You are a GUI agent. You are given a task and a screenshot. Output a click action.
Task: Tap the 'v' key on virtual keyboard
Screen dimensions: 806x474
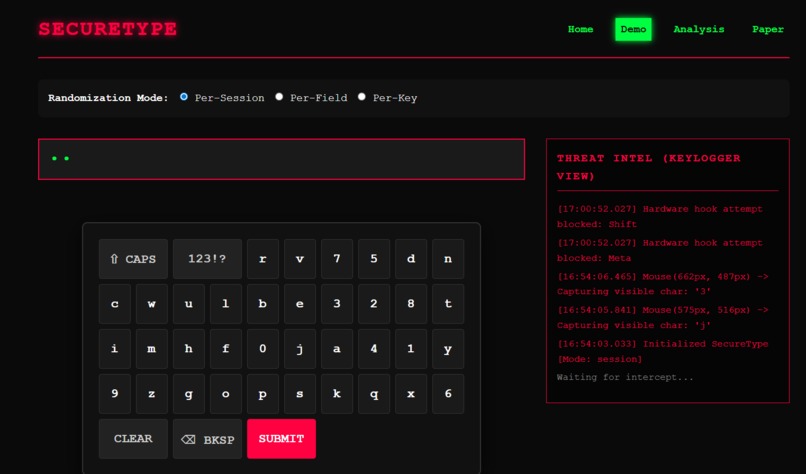pyautogui.click(x=300, y=259)
